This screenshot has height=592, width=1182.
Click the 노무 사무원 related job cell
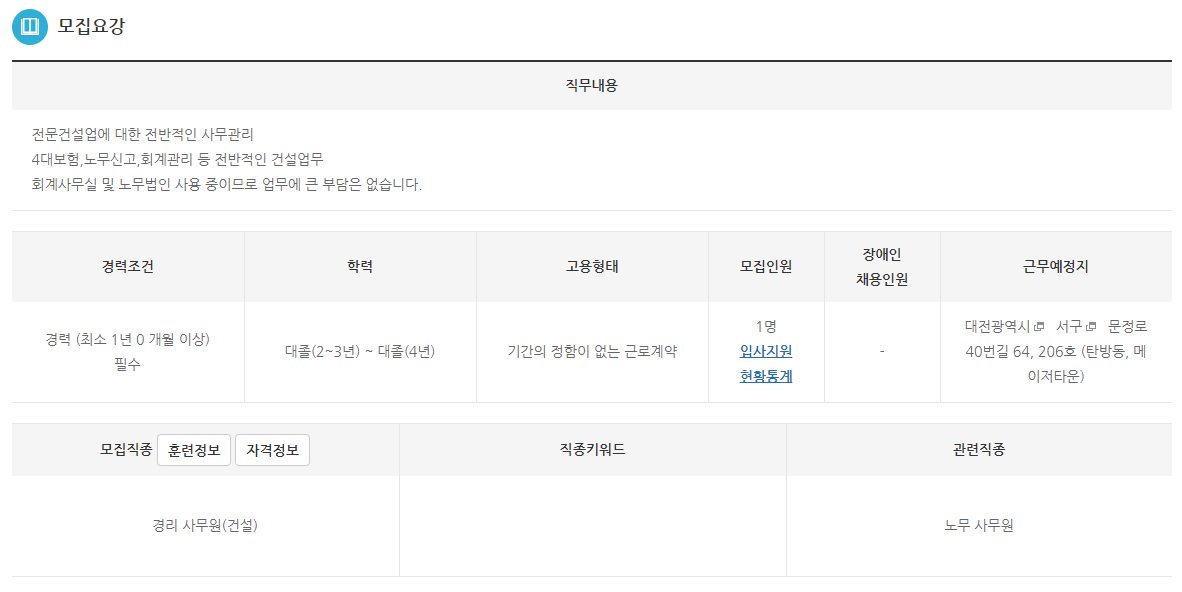pyautogui.click(x=979, y=525)
